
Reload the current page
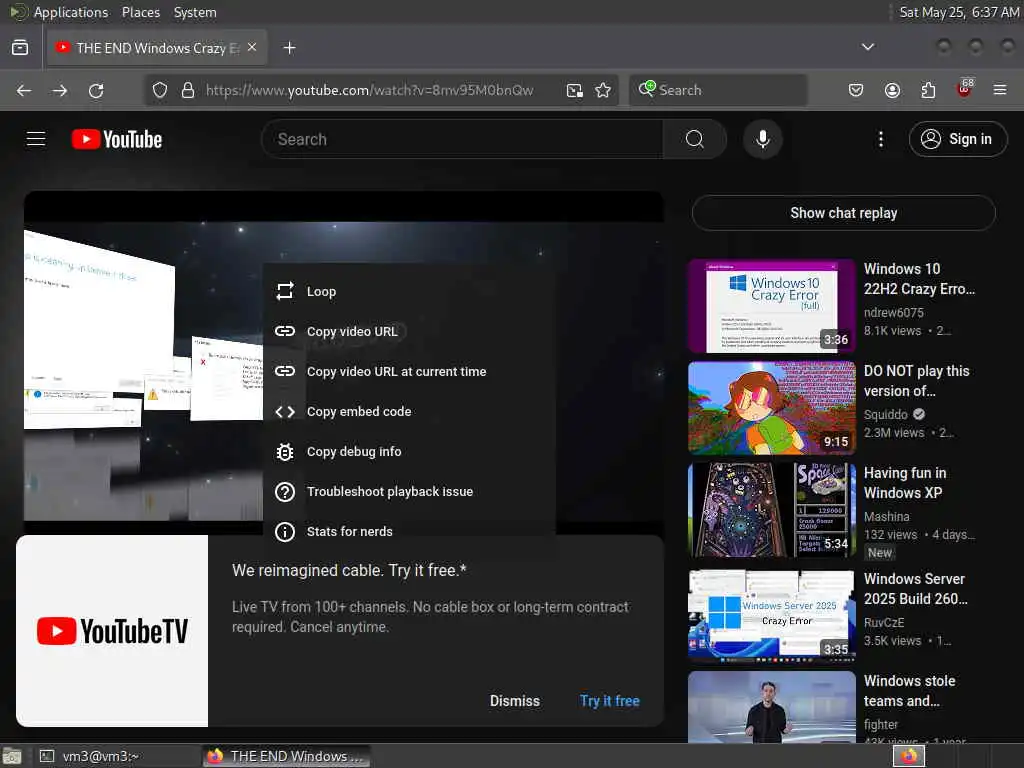coord(96,90)
